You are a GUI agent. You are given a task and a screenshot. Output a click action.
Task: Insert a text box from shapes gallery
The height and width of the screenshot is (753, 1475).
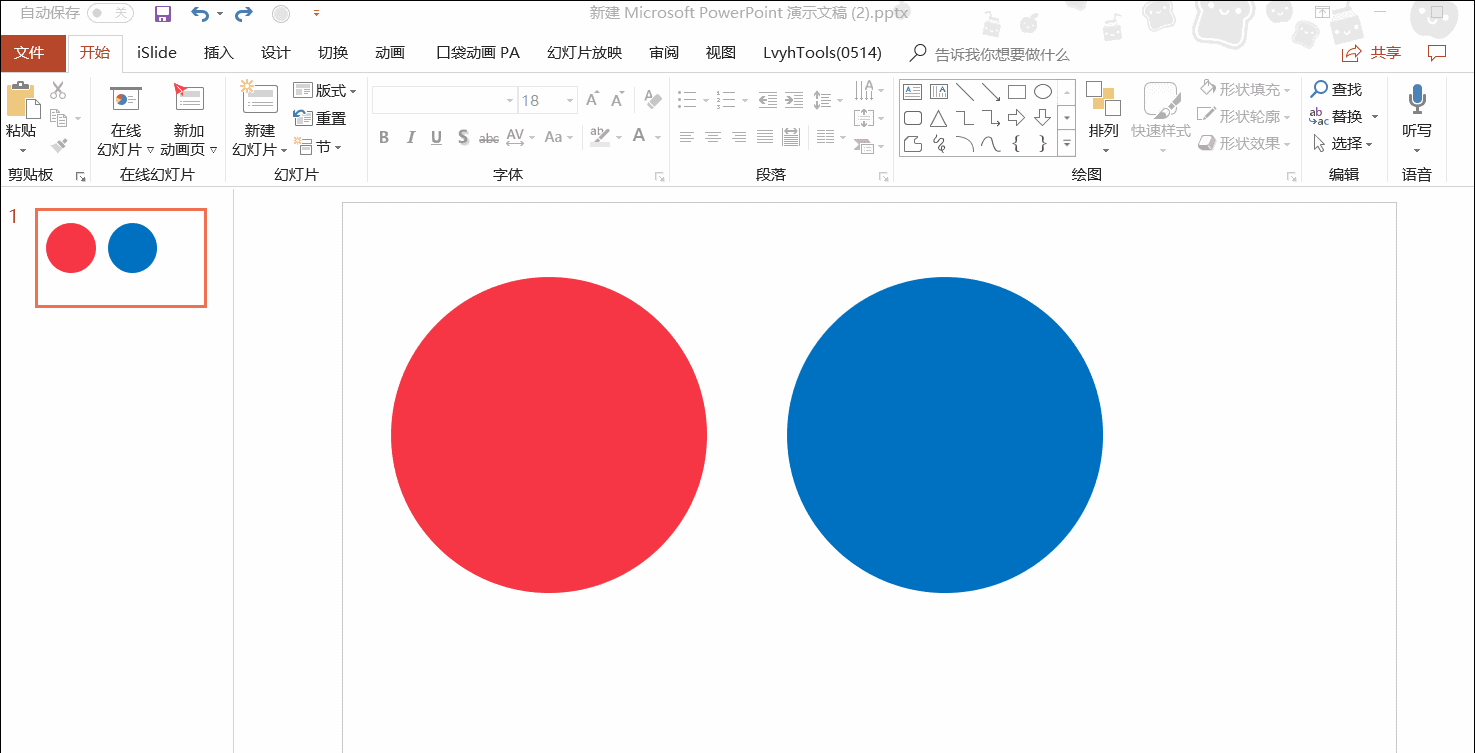912,92
